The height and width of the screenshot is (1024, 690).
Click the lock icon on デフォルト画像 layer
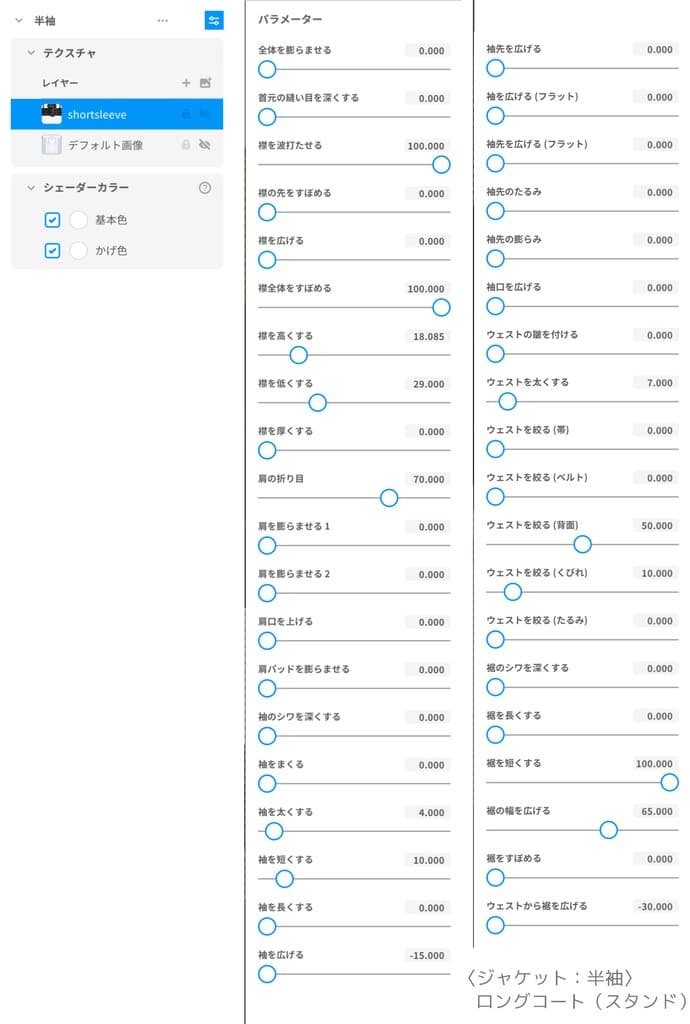[186, 145]
